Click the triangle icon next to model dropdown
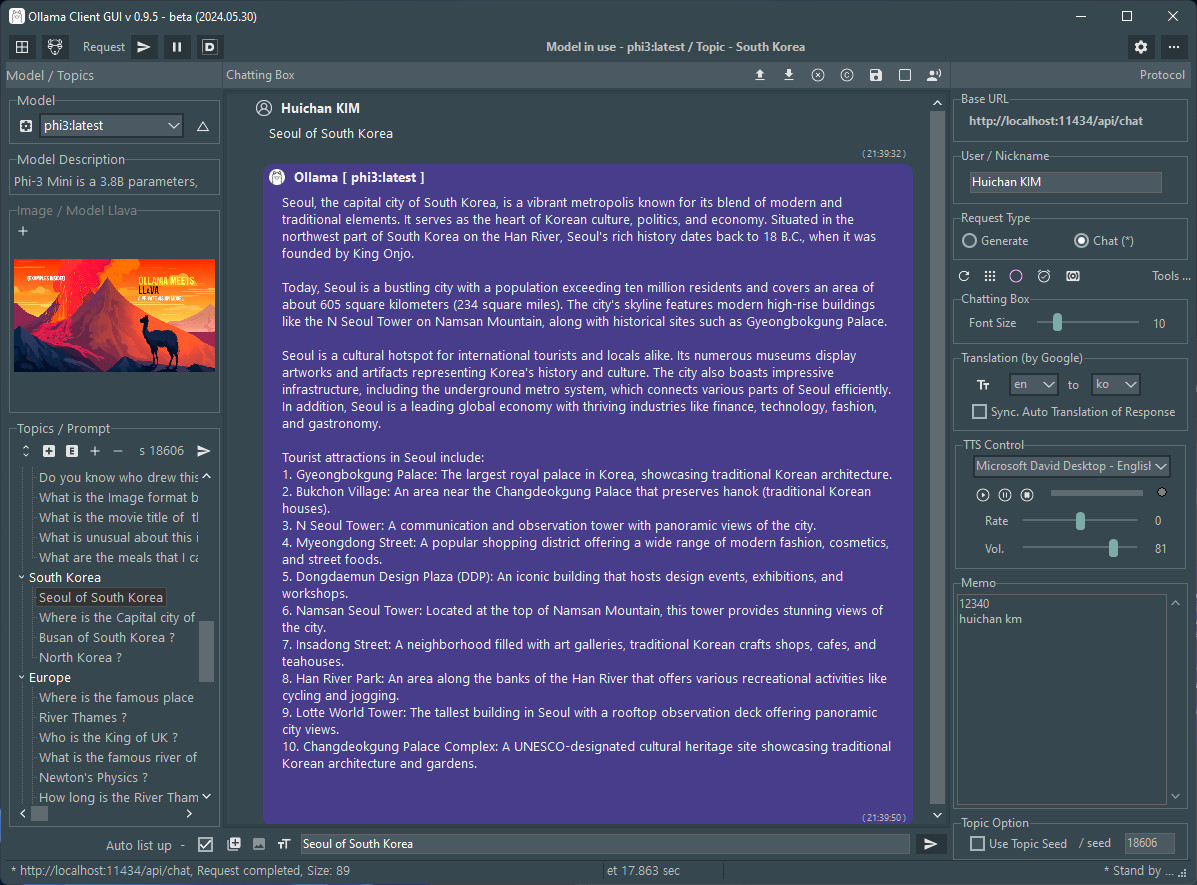This screenshot has width=1197, height=885. point(203,126)
